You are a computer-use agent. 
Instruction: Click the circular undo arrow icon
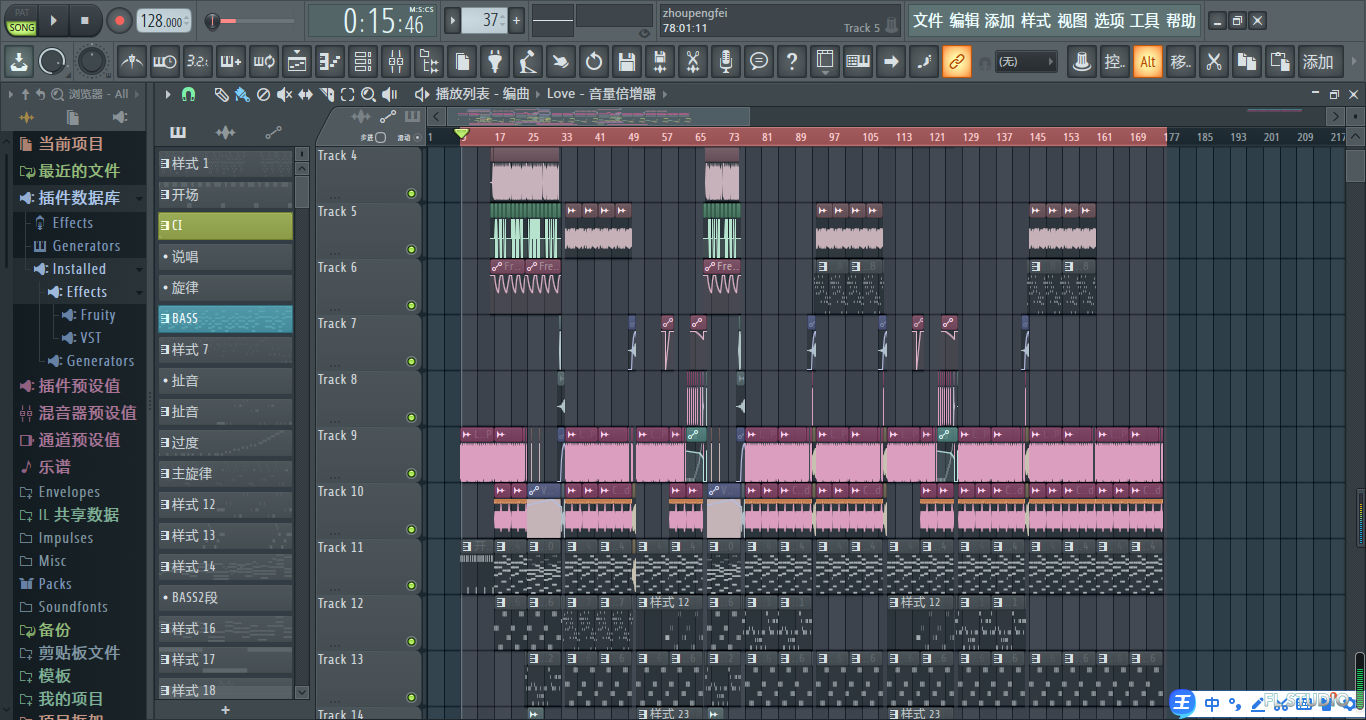click(x=594, y=62)
